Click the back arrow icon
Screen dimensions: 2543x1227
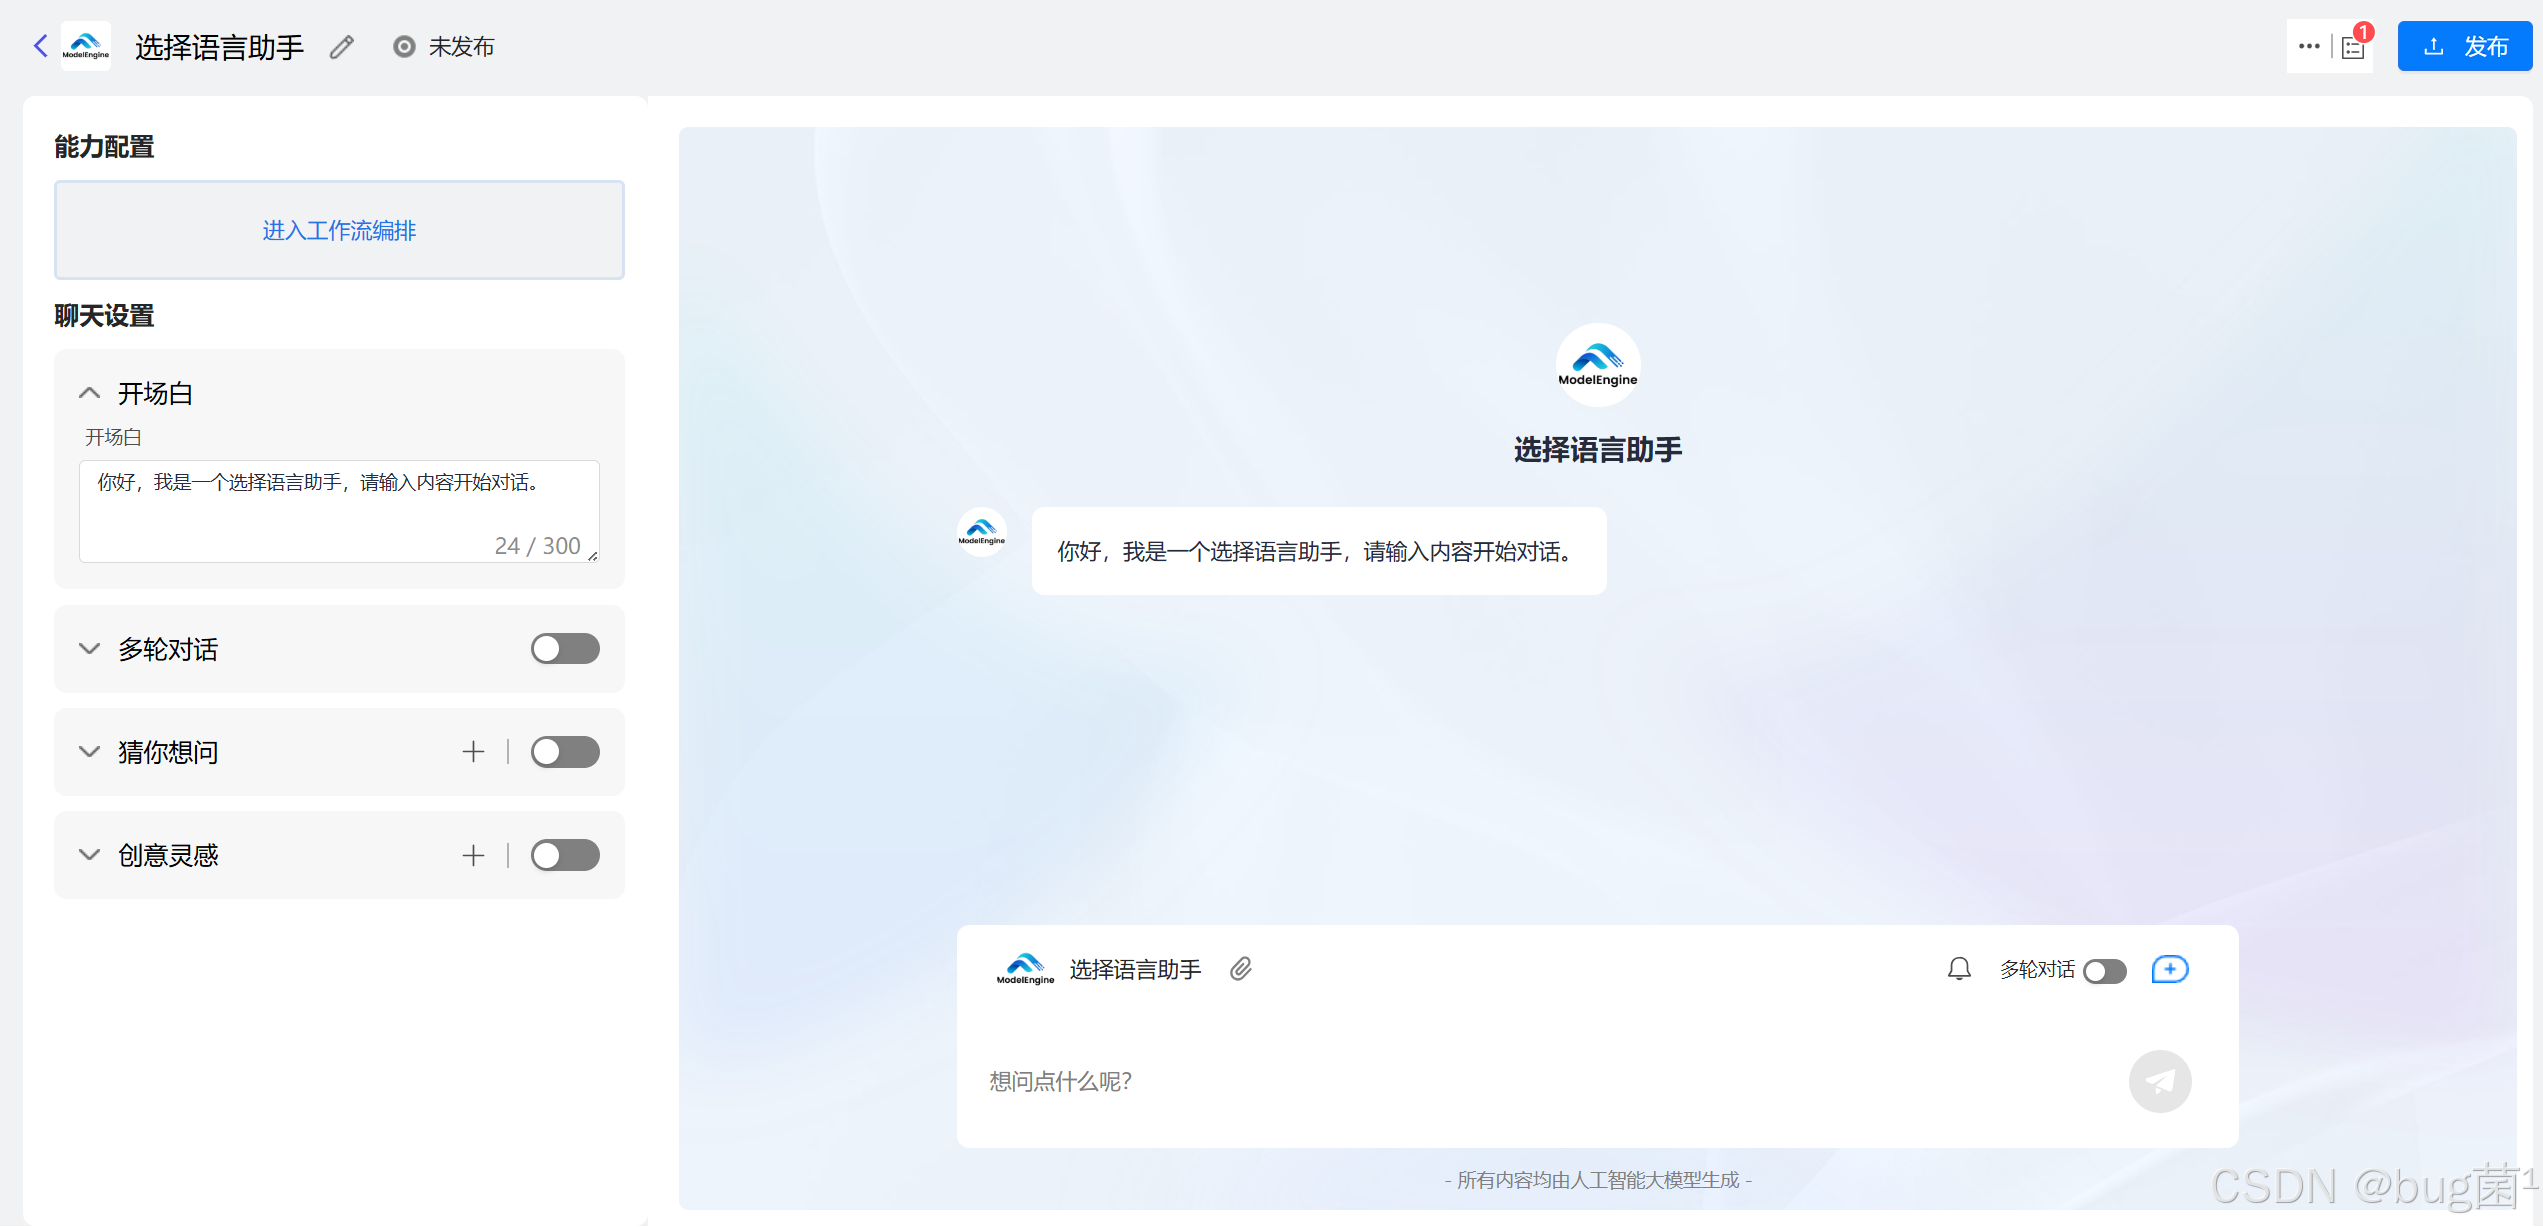40,46
